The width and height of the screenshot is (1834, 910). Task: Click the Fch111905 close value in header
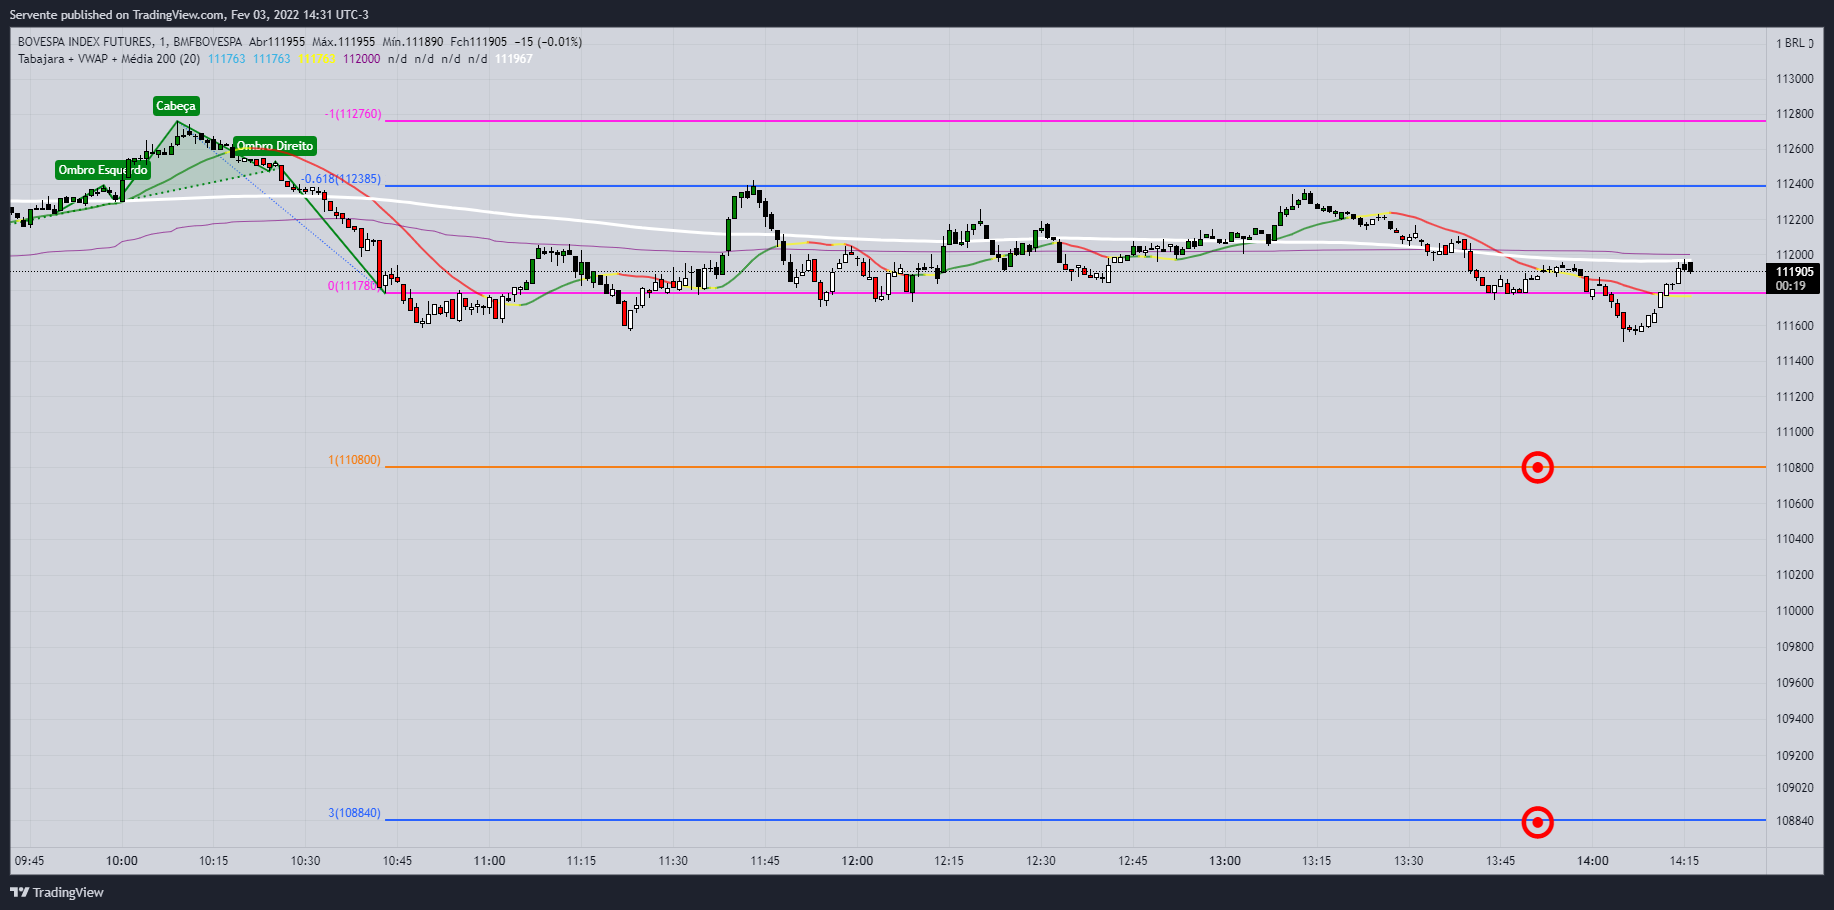pyautogui.click(x=478, y=42)
